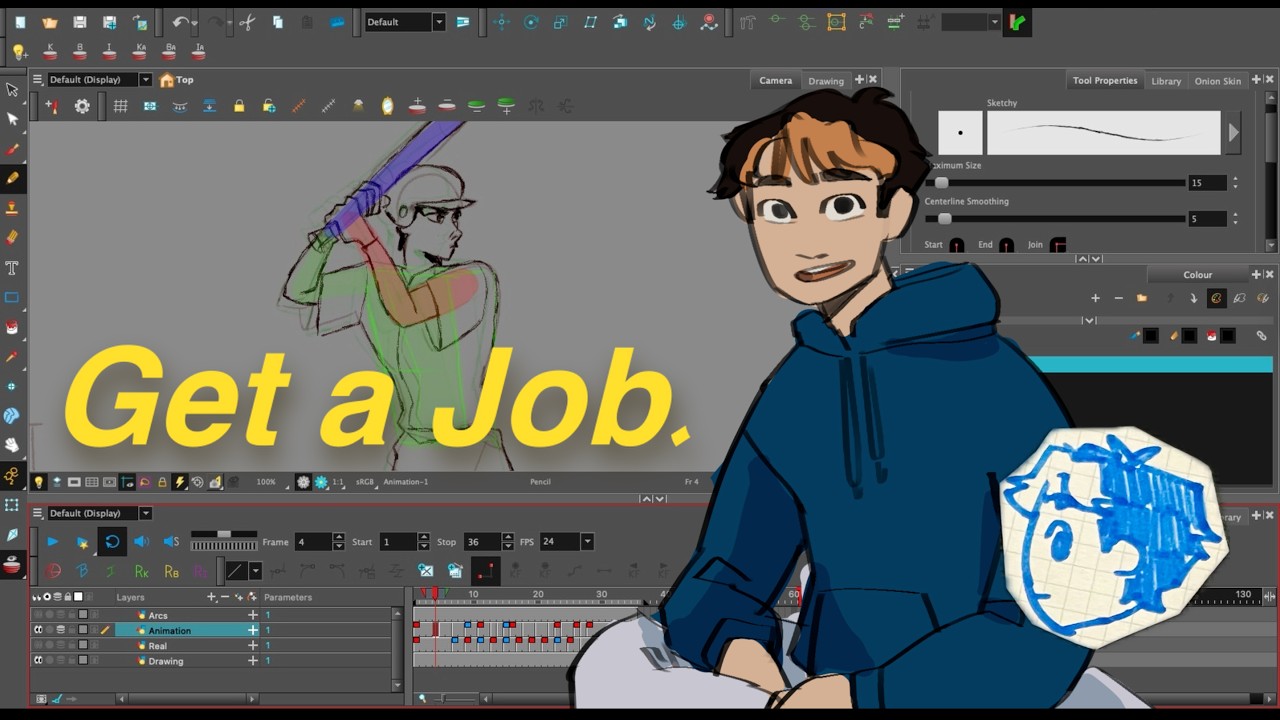Screen dimensions: 1280x720
Task: Cut selection with the scissors icon
Action: 247,22
